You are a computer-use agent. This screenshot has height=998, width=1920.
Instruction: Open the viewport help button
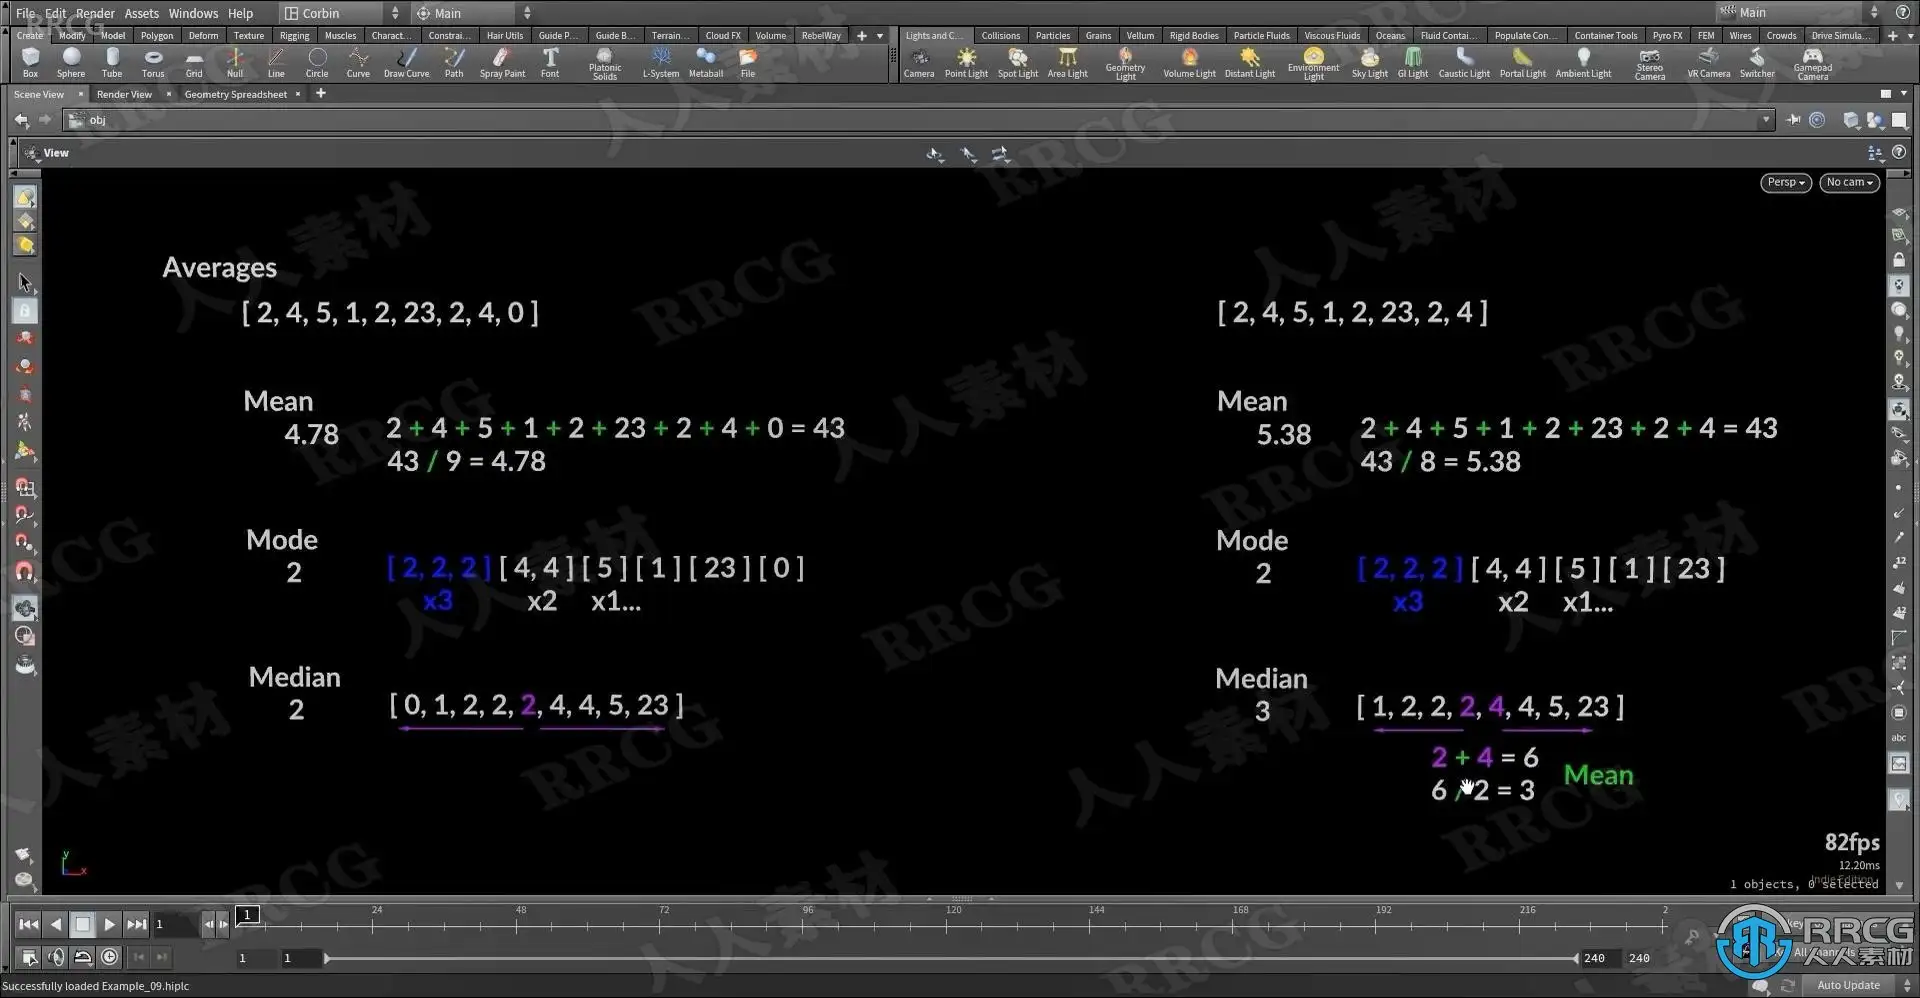1899,152
